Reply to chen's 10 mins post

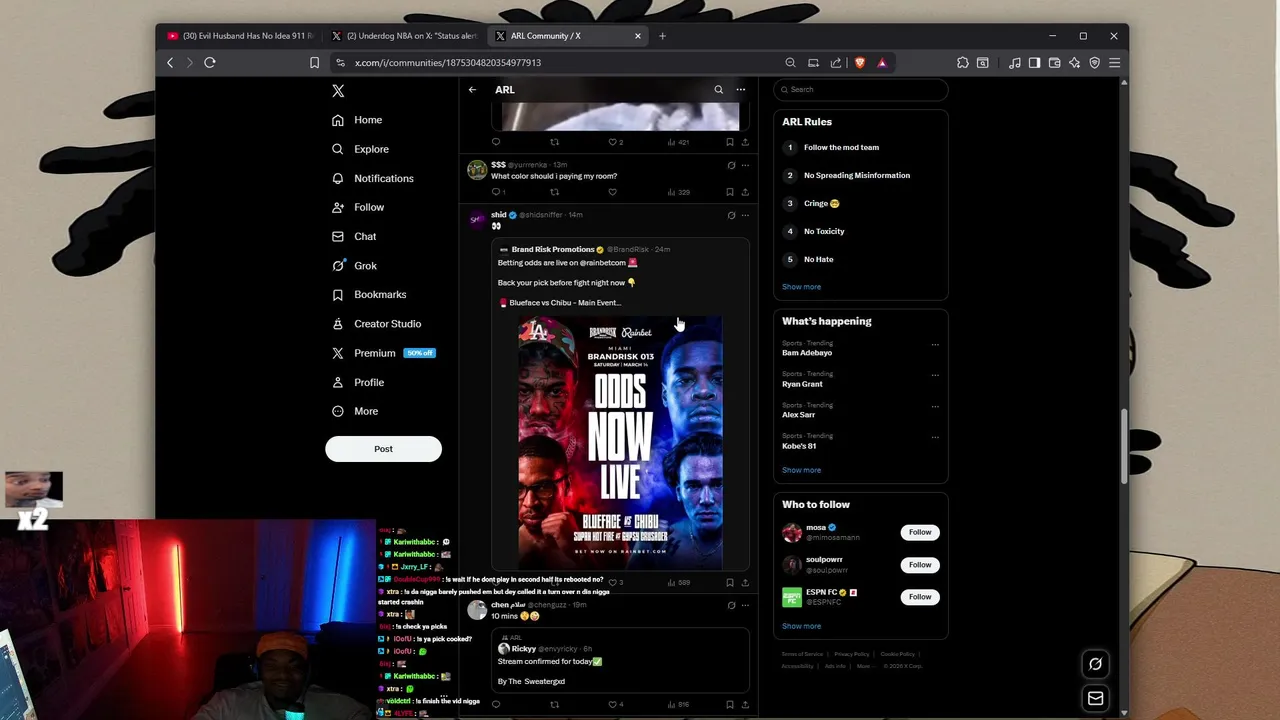click(496, 704)
